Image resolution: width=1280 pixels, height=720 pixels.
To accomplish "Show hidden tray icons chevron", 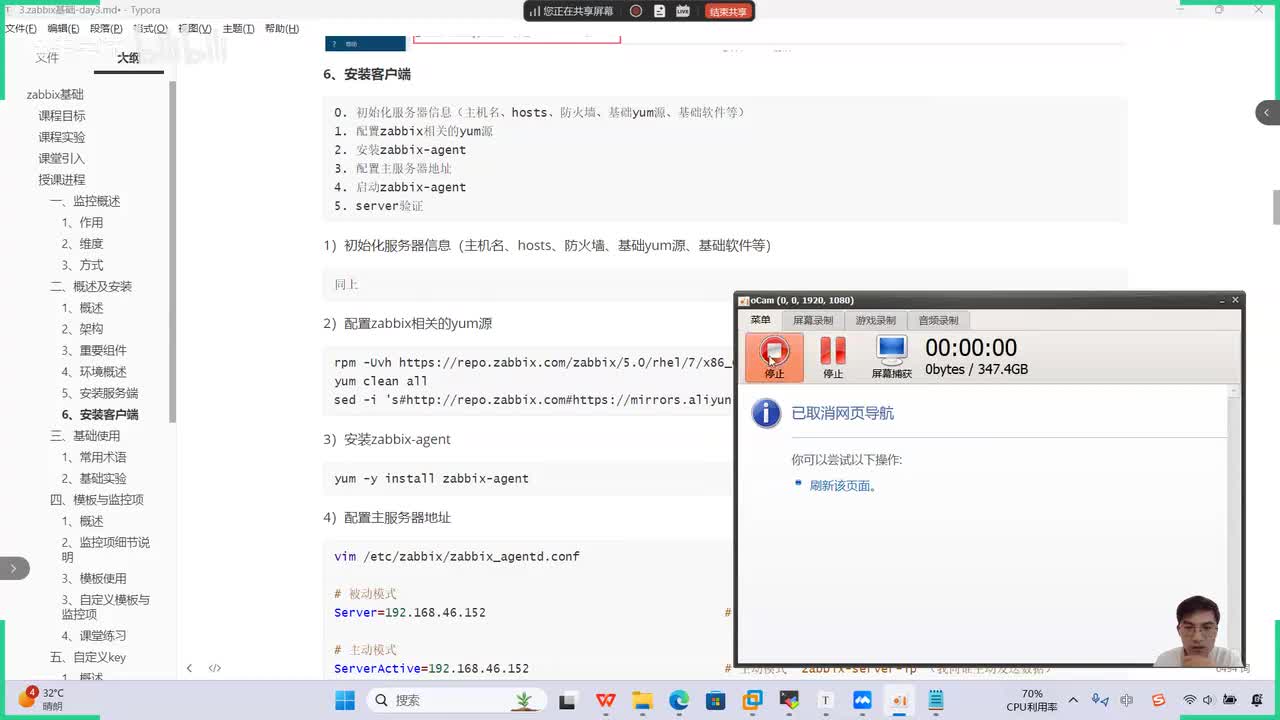I will (1073, 700).
